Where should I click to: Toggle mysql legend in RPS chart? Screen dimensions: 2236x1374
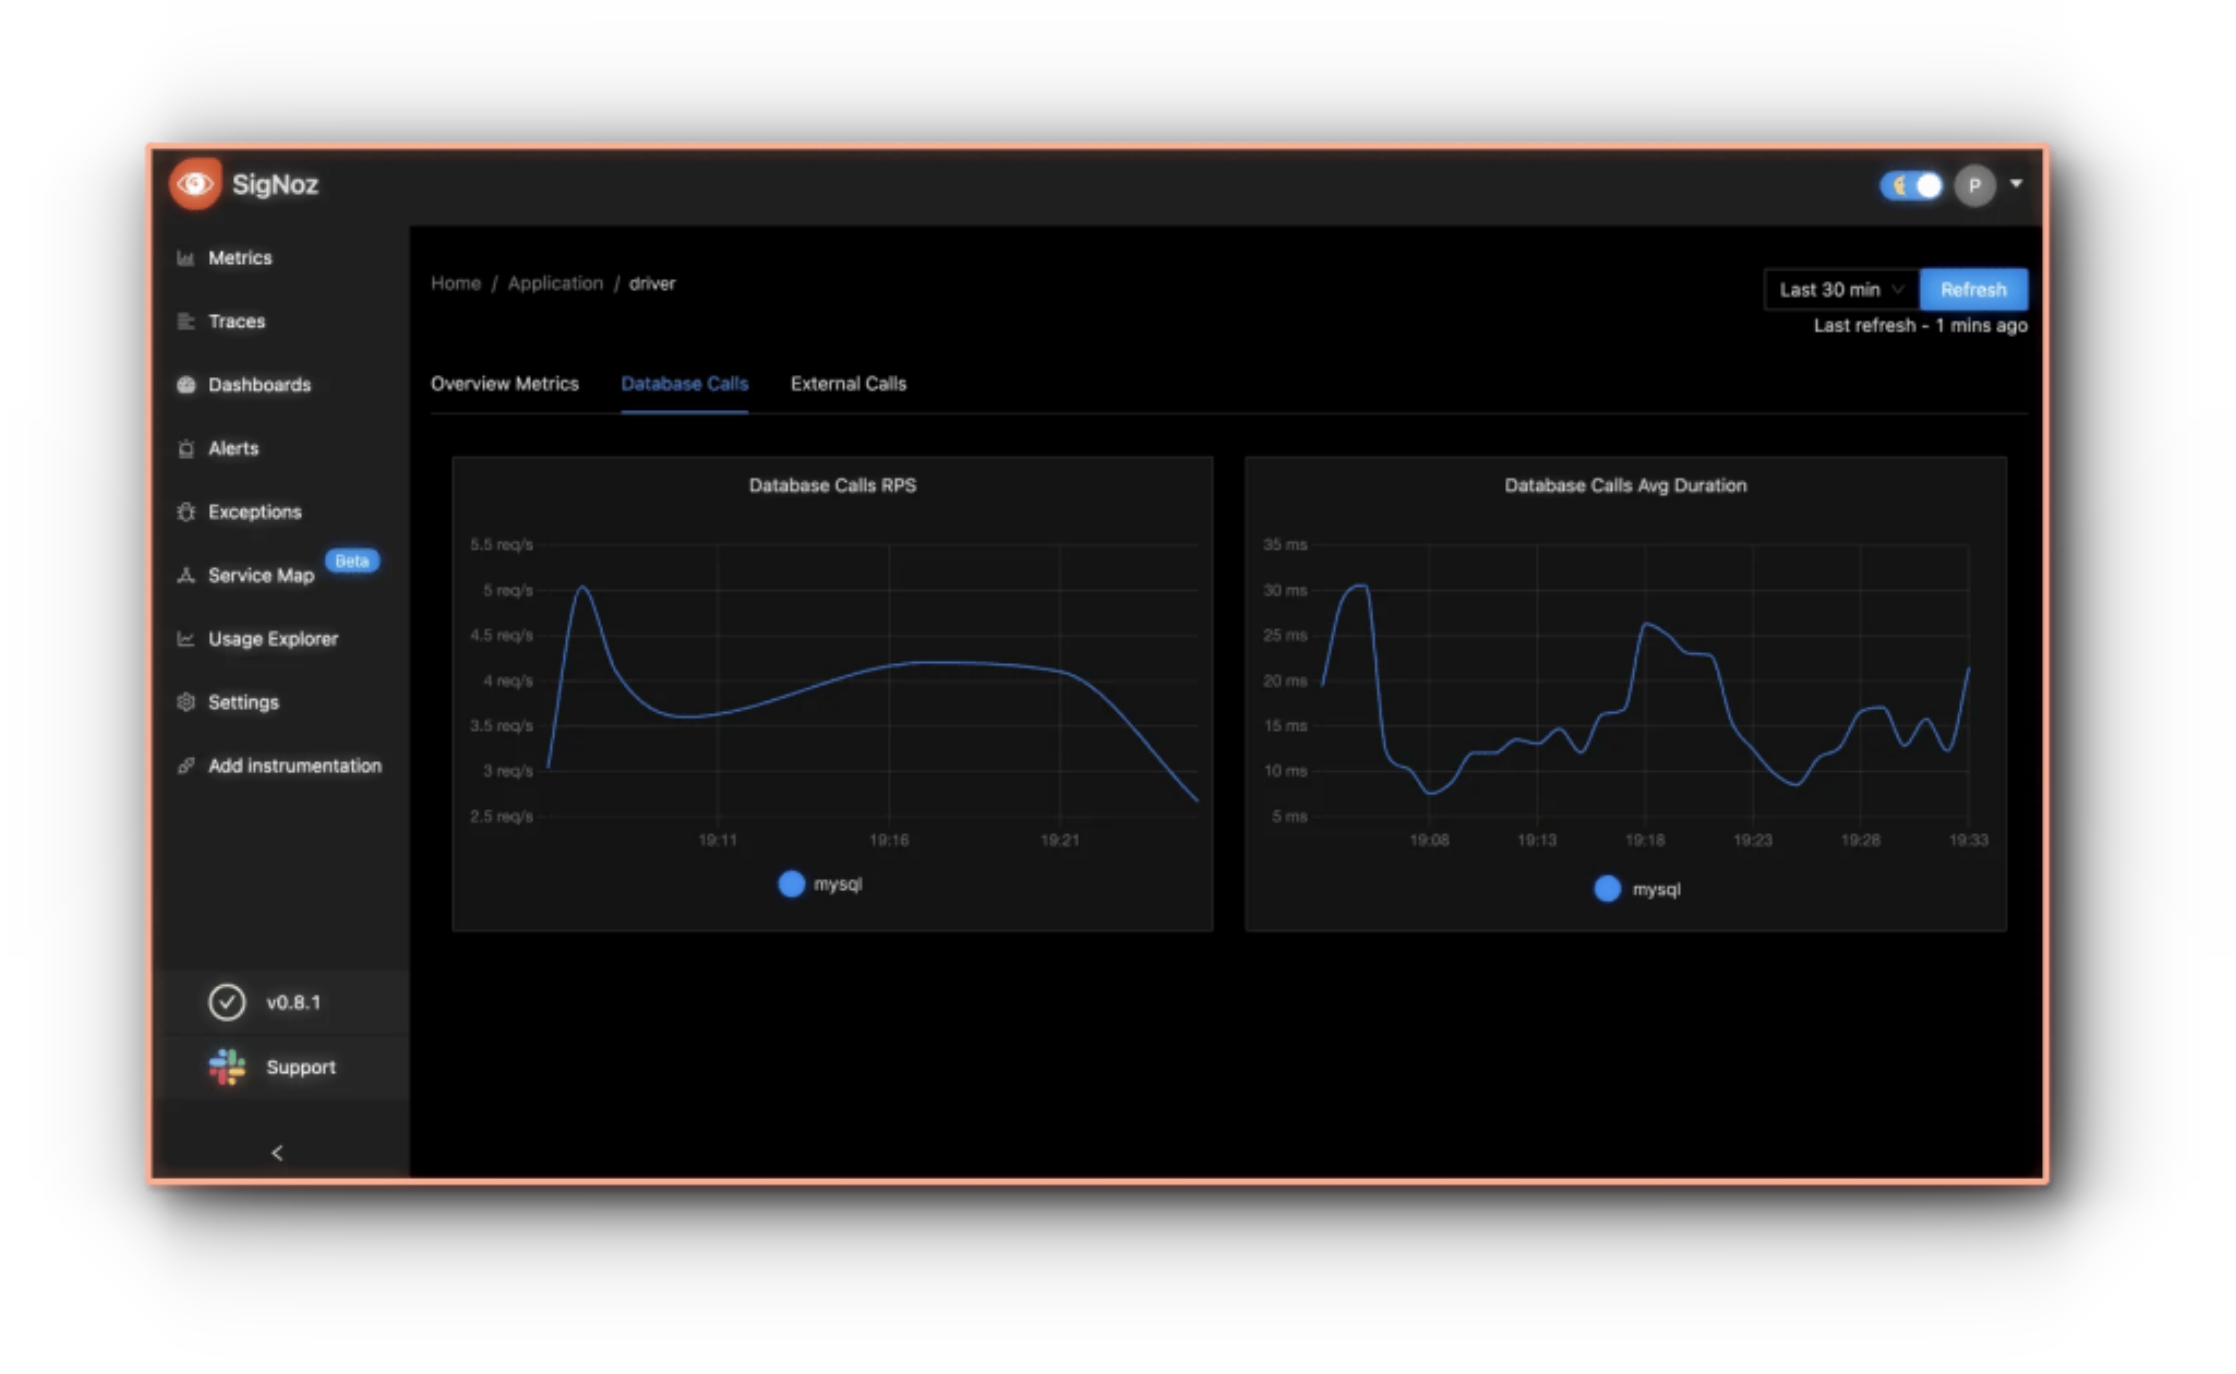coord(820,884)
